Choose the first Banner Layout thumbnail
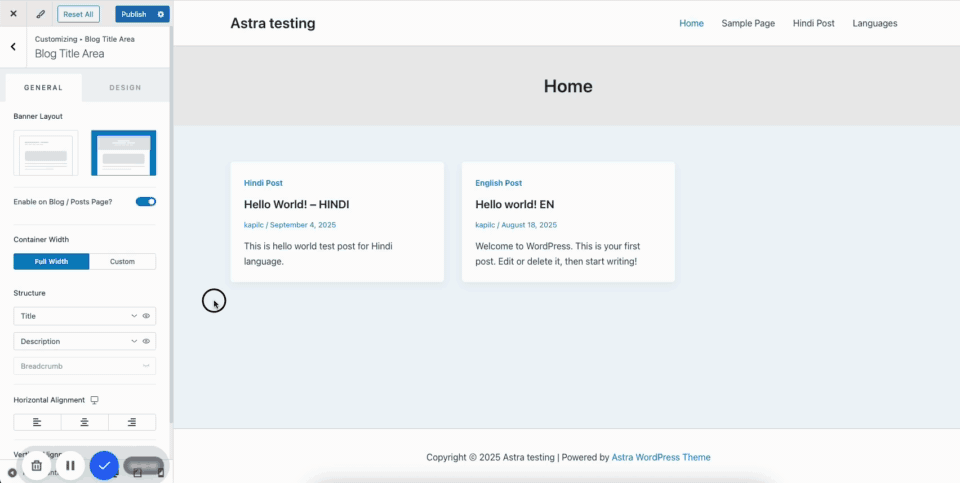 (46, 153)
